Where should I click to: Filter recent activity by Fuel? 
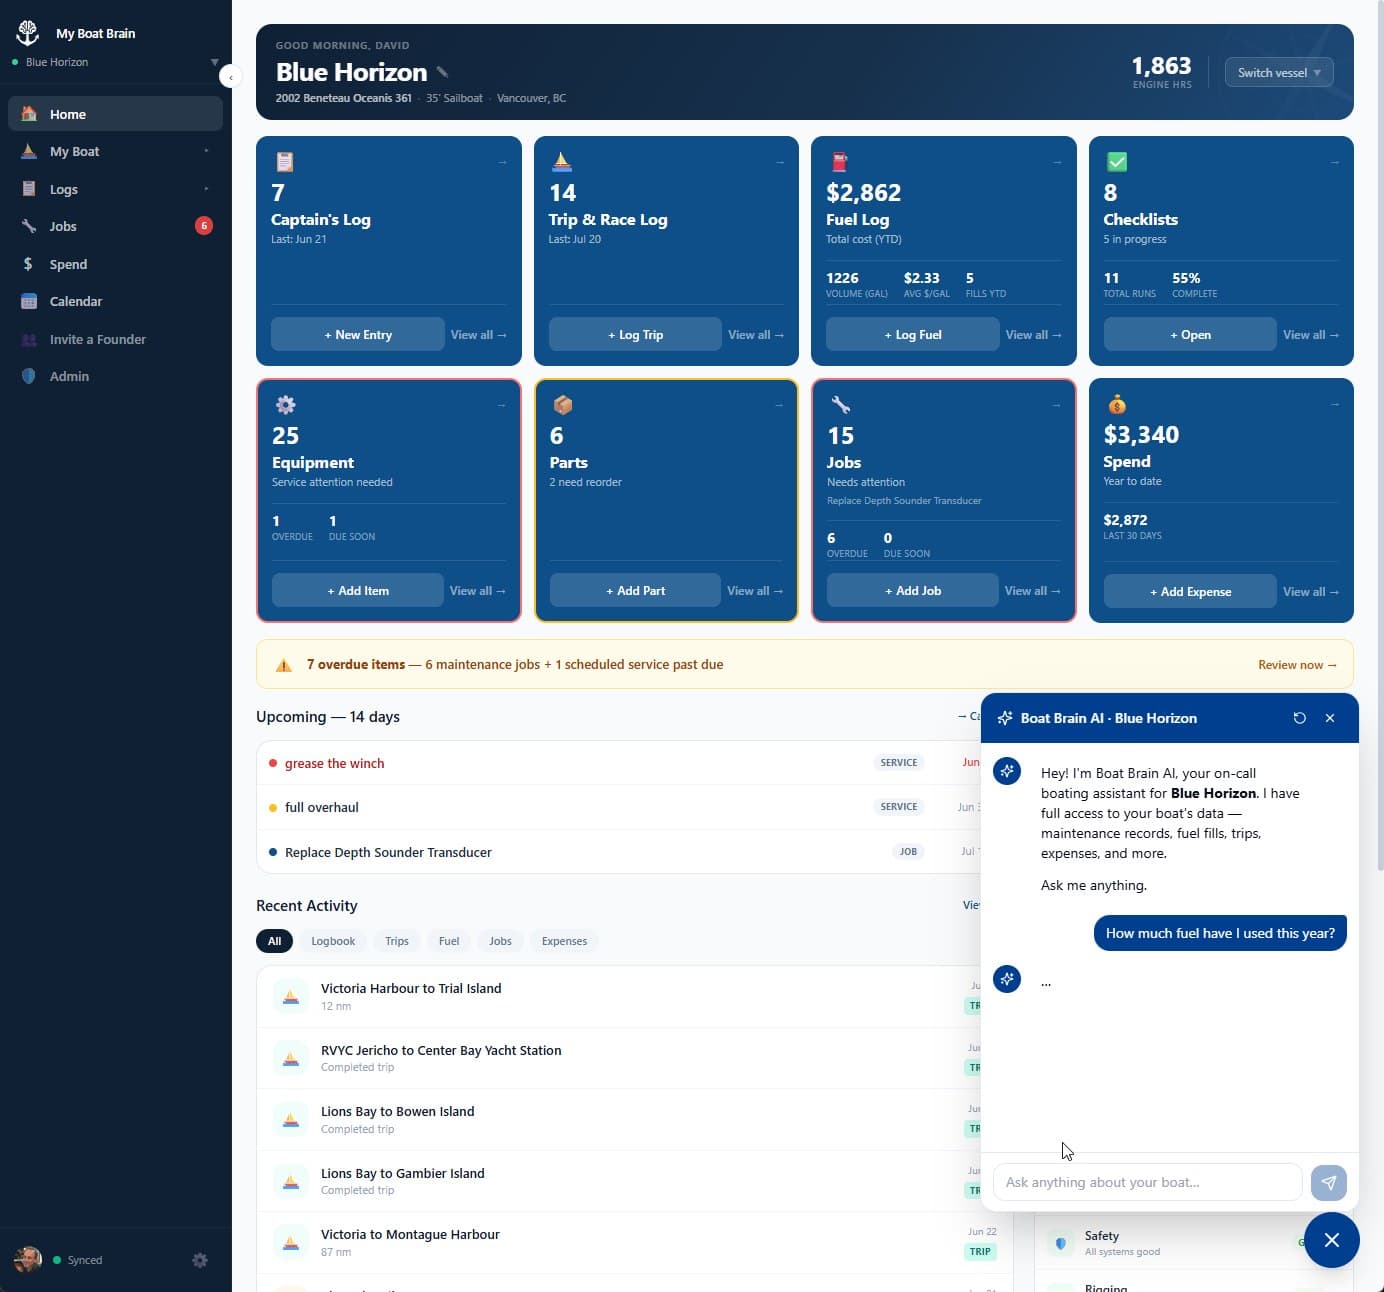pos(449,941)
